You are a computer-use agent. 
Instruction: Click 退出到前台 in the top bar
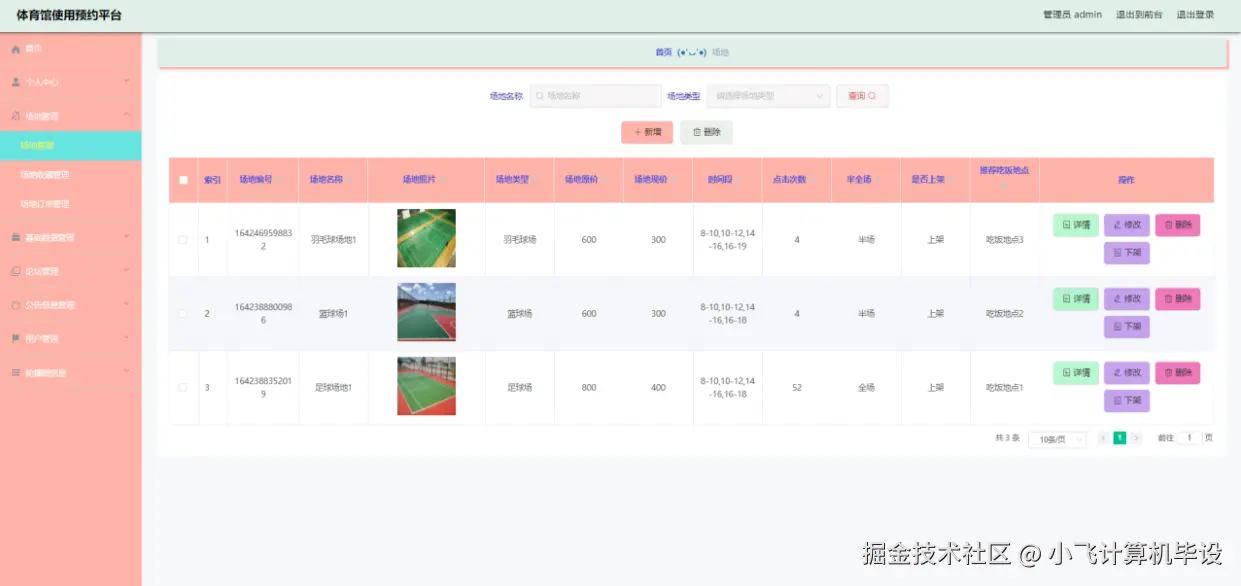click(x=1139, y=15)
